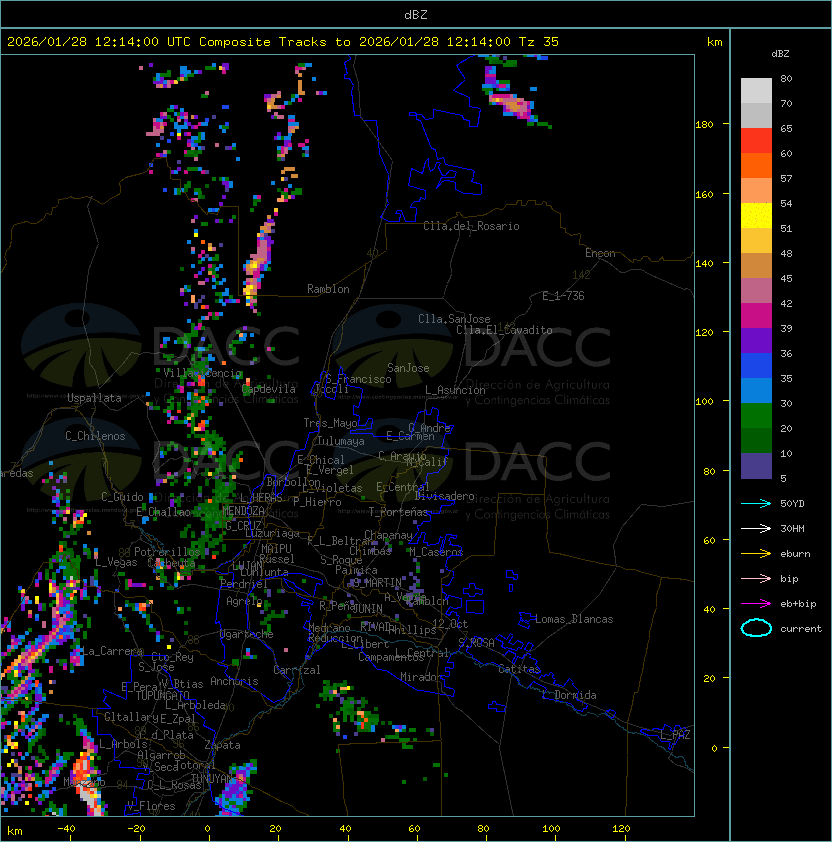Screen dimensions: 832x842
Task: Select the light gray top legend swatch
Action: point(756,91)
